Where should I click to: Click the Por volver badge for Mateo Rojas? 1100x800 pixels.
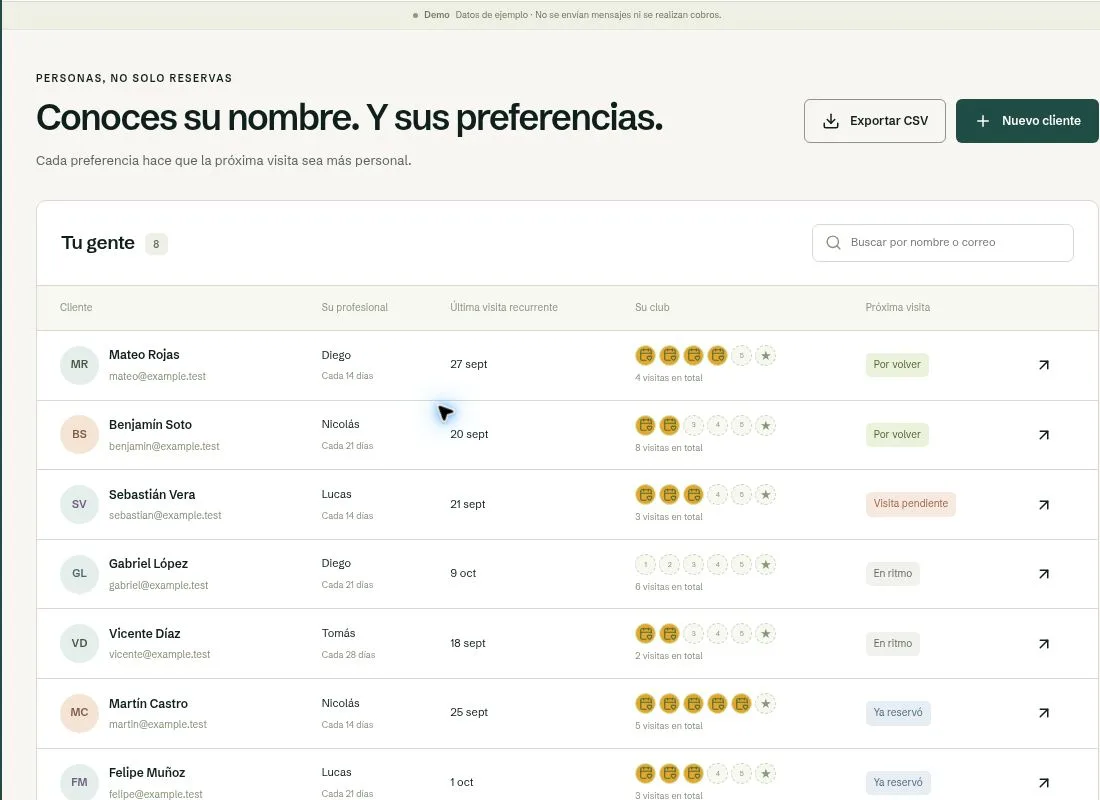coord(897,365)
